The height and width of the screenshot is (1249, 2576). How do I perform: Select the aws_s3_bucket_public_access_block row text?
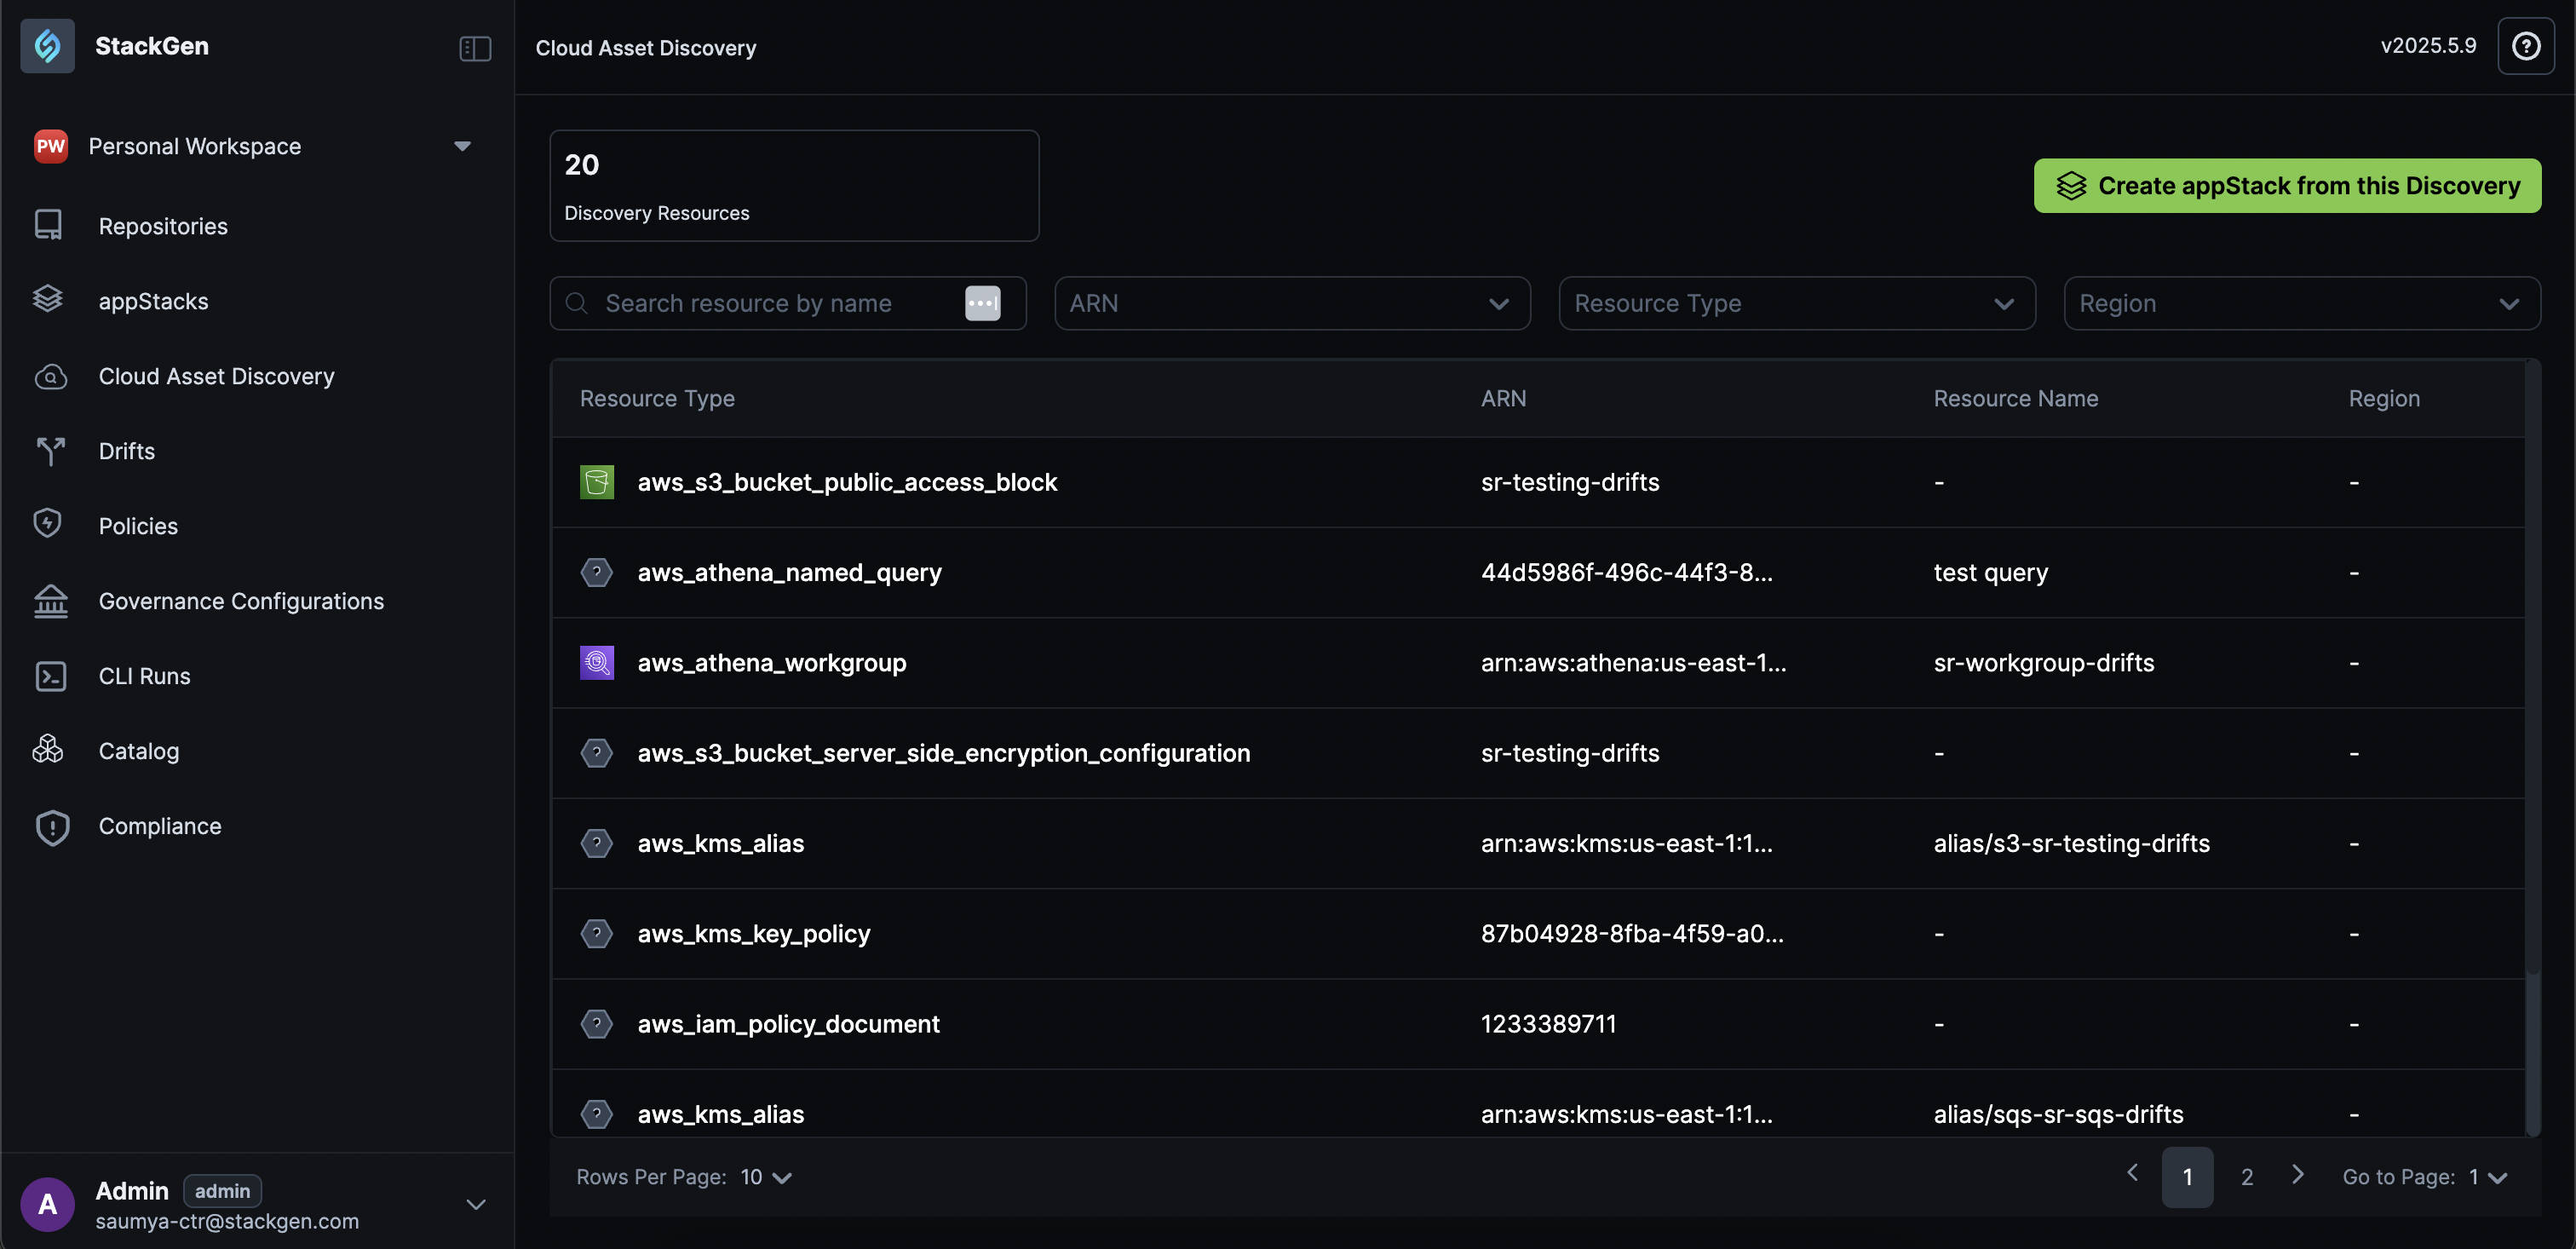(847, 482)
